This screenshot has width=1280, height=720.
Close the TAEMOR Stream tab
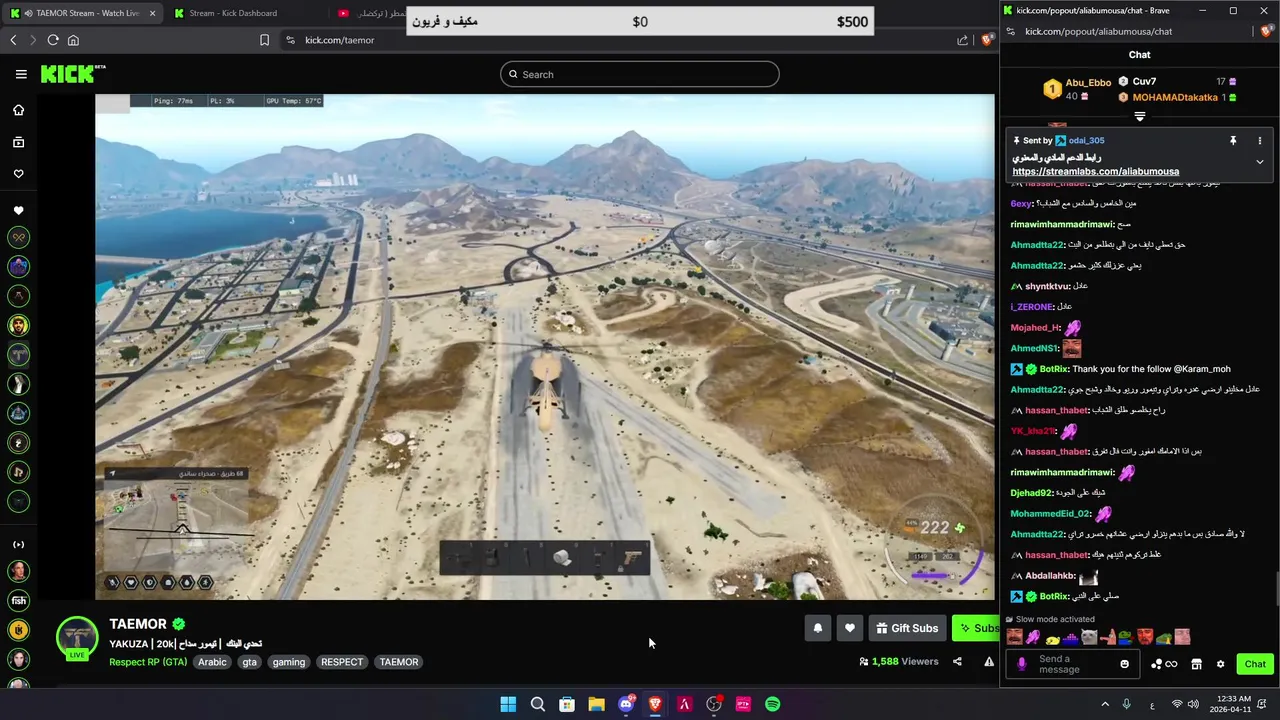coord(152,13)
